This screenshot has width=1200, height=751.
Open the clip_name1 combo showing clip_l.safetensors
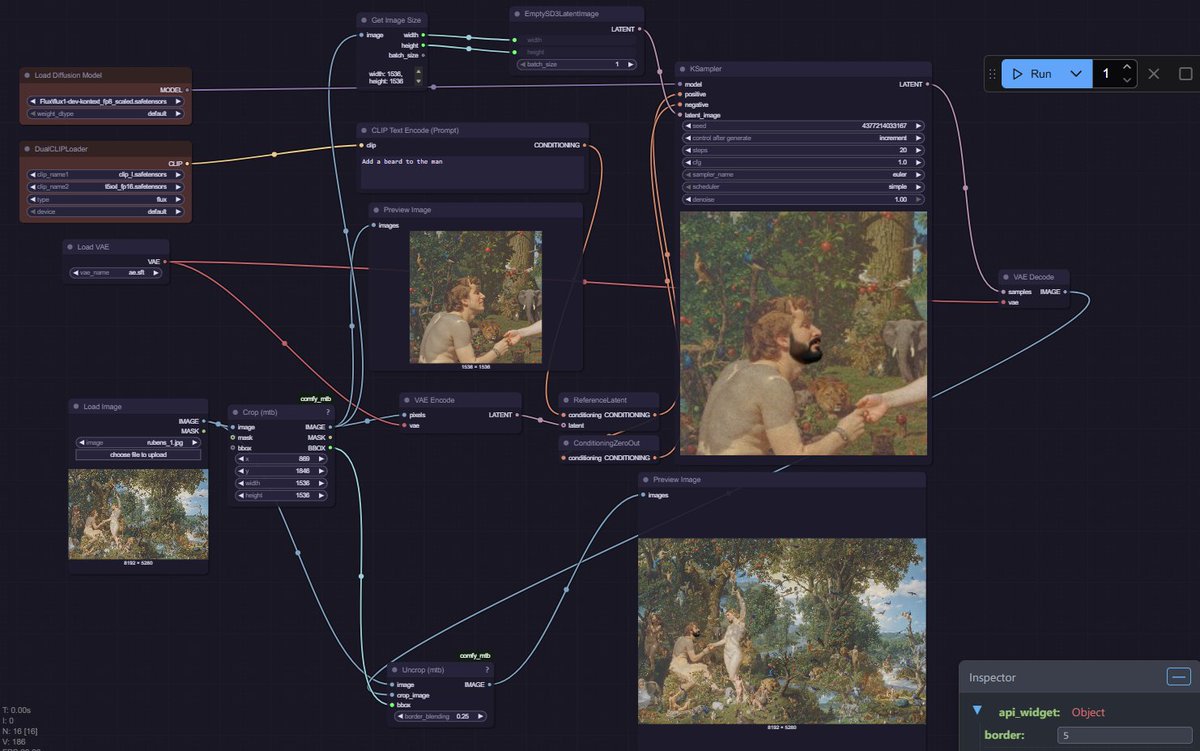105,174
